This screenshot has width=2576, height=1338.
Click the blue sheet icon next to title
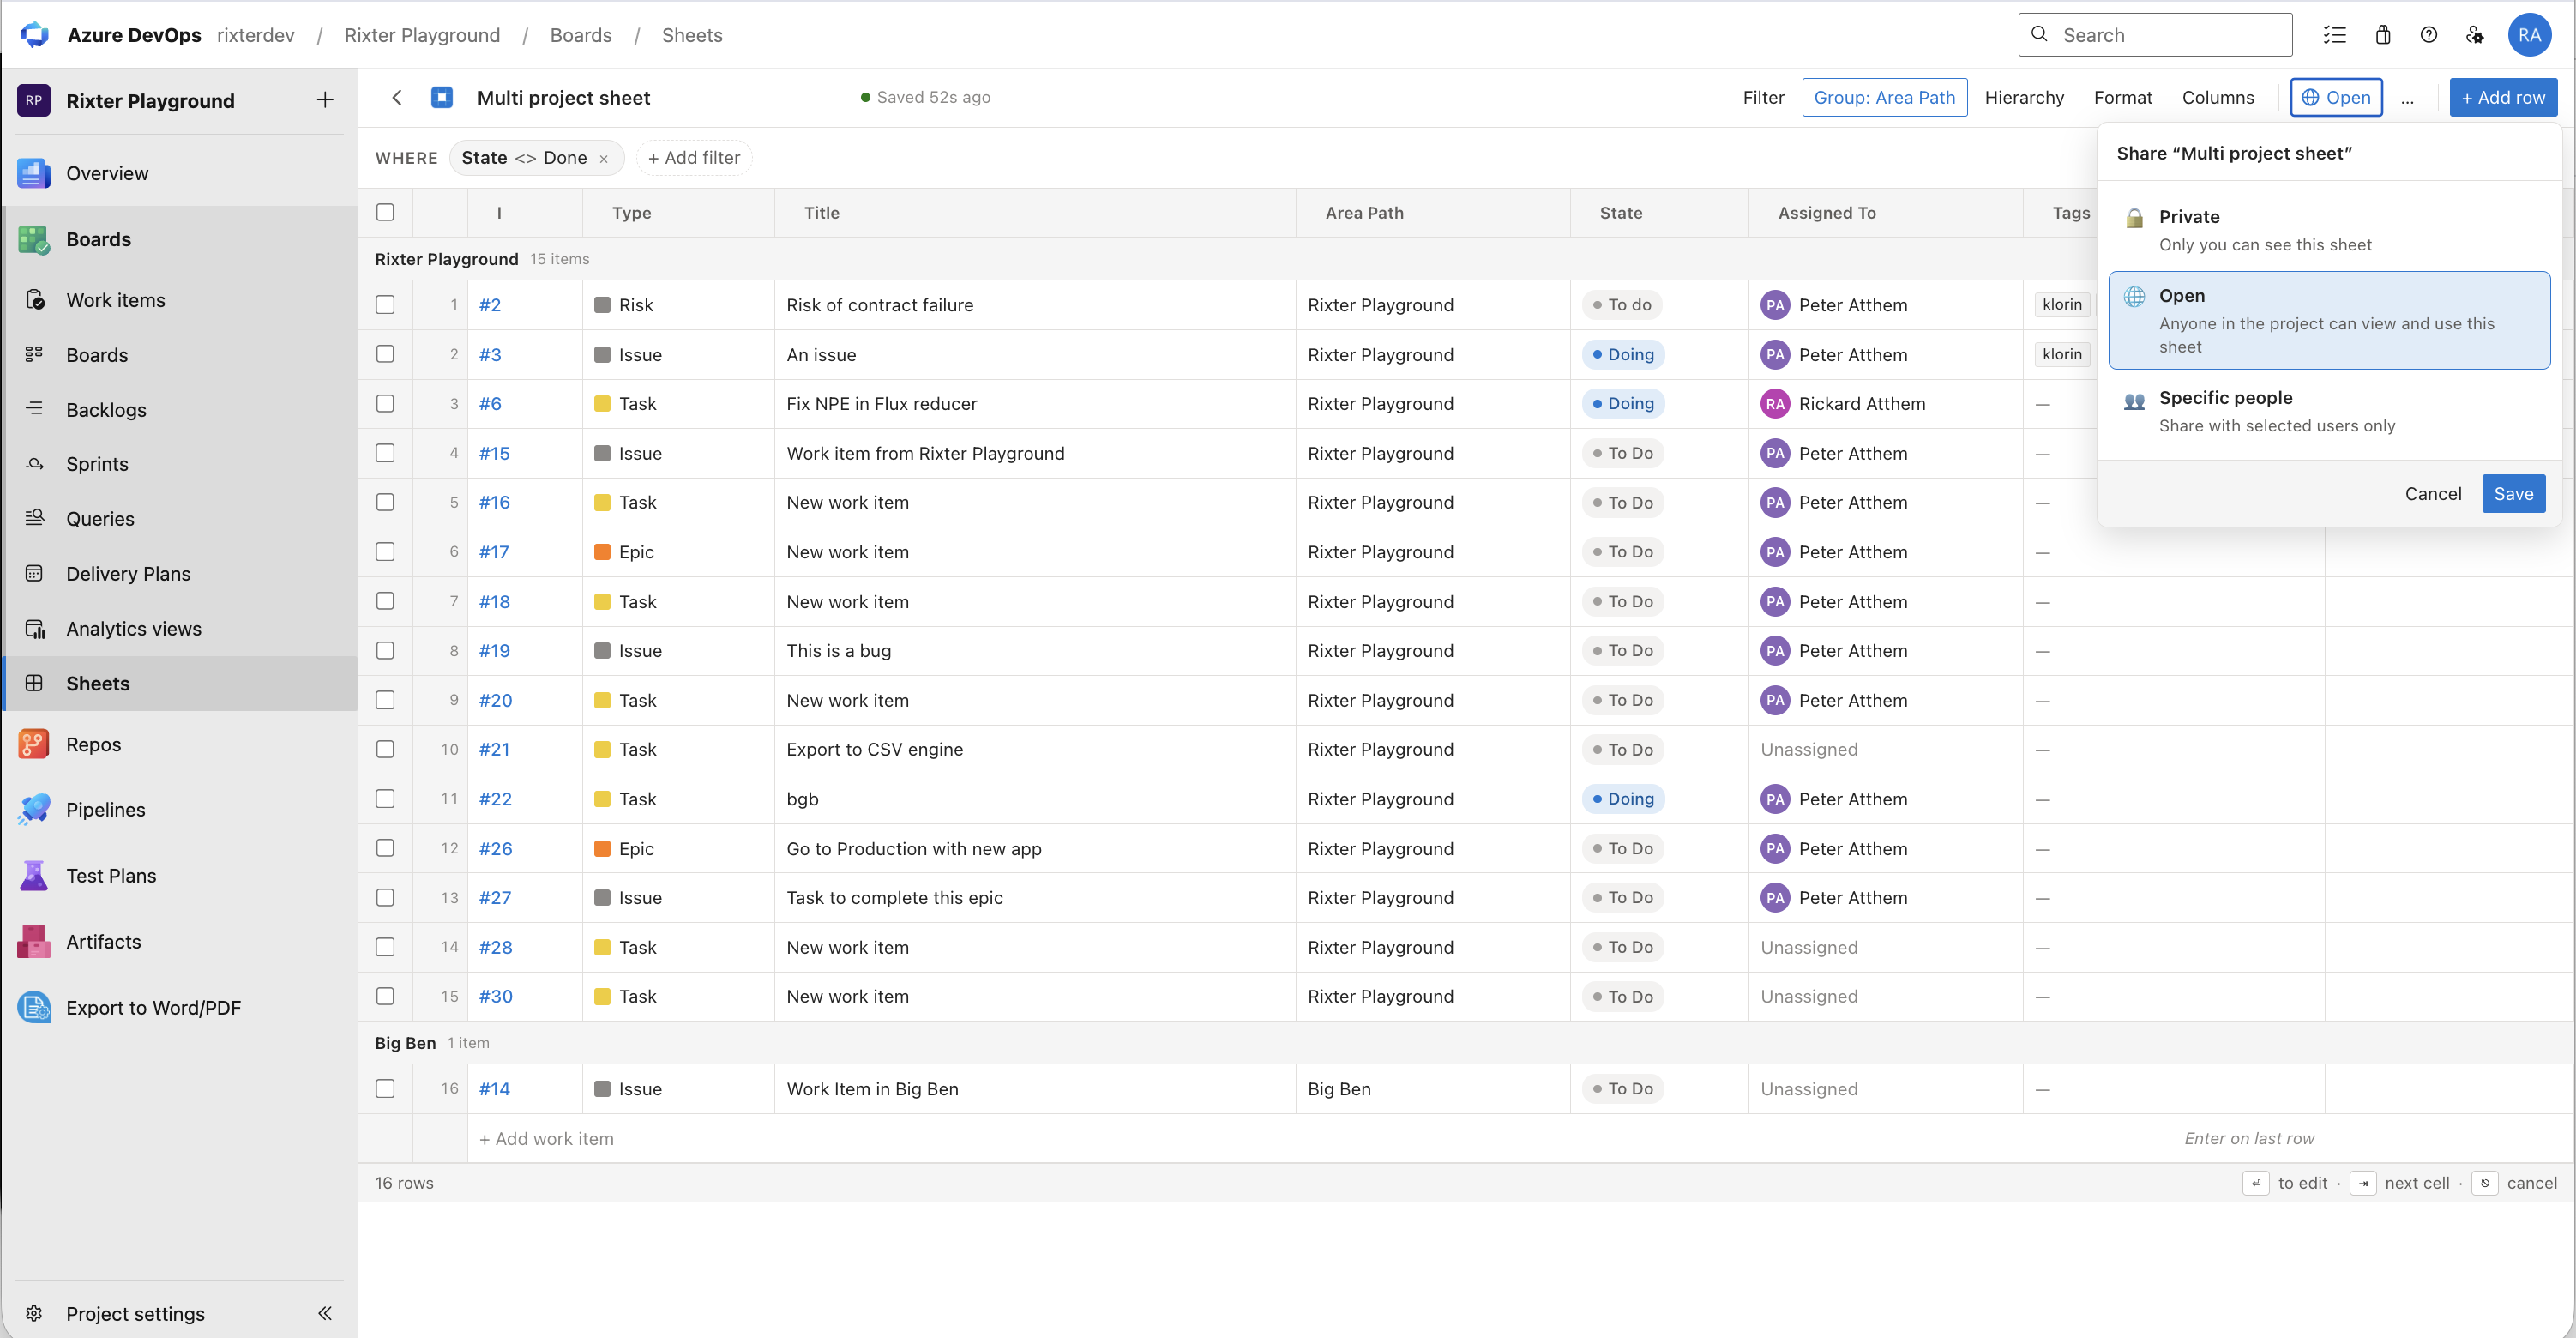442,98
